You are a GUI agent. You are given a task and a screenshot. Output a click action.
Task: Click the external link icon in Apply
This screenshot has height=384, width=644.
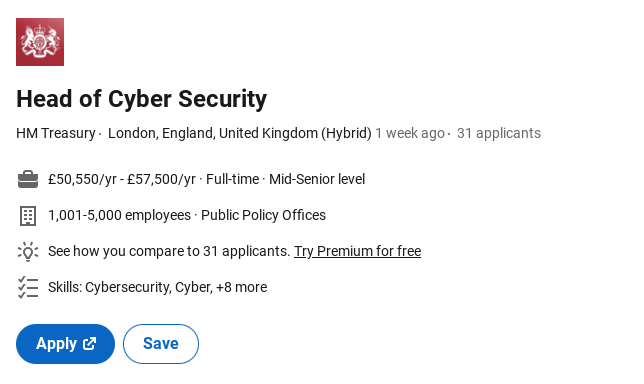click(x=90, y=344)
